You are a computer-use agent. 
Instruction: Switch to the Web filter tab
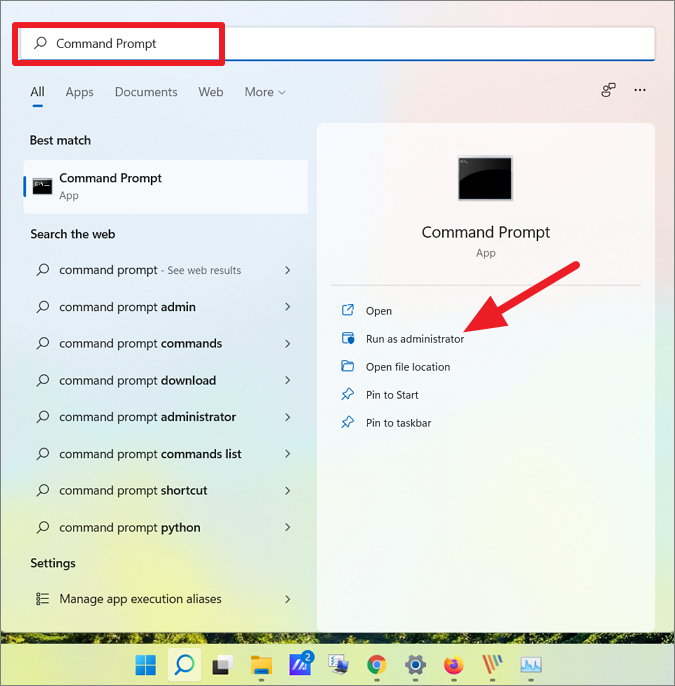pos(211,92)
